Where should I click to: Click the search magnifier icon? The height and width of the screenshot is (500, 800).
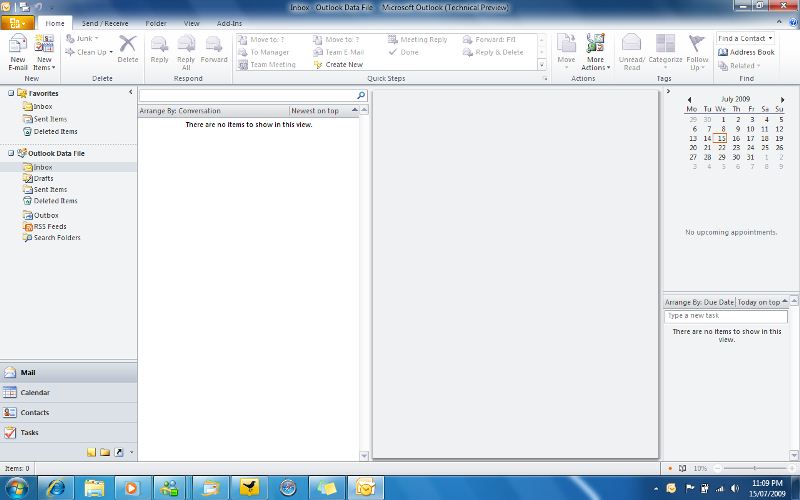(361, 95)
